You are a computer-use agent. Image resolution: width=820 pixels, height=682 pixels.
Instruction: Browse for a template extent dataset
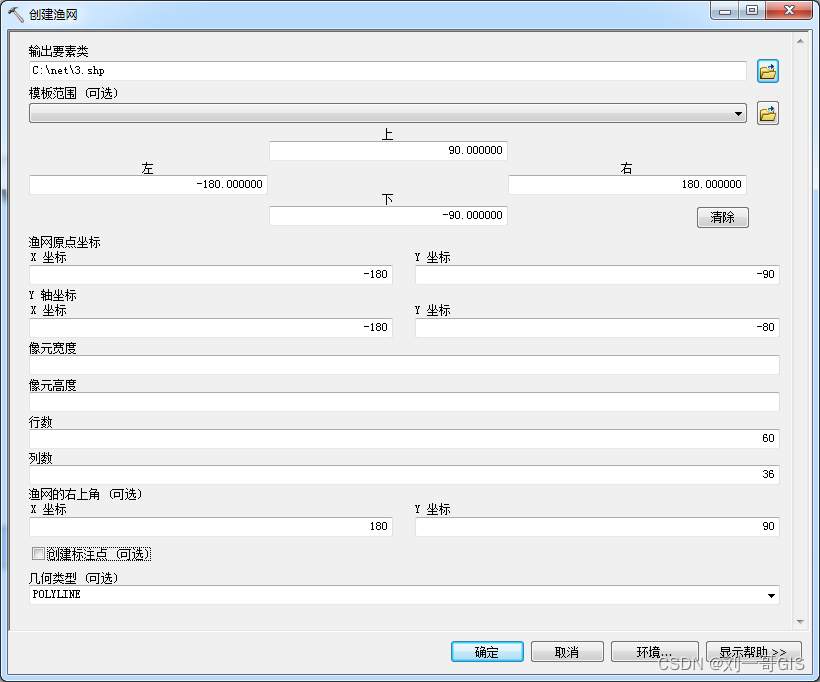[x=768, y=113]
